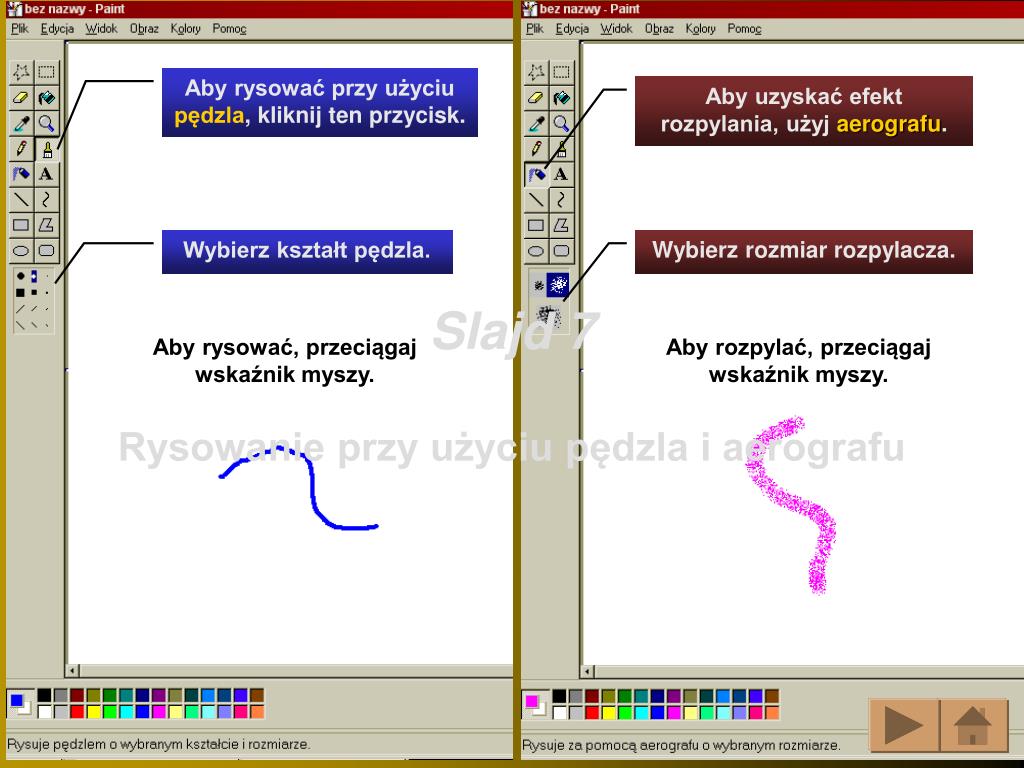Select the Line tool in left Paint window
Viewport: 1024px width, 768px height.
pyautogui.click(x=21, y=199)
